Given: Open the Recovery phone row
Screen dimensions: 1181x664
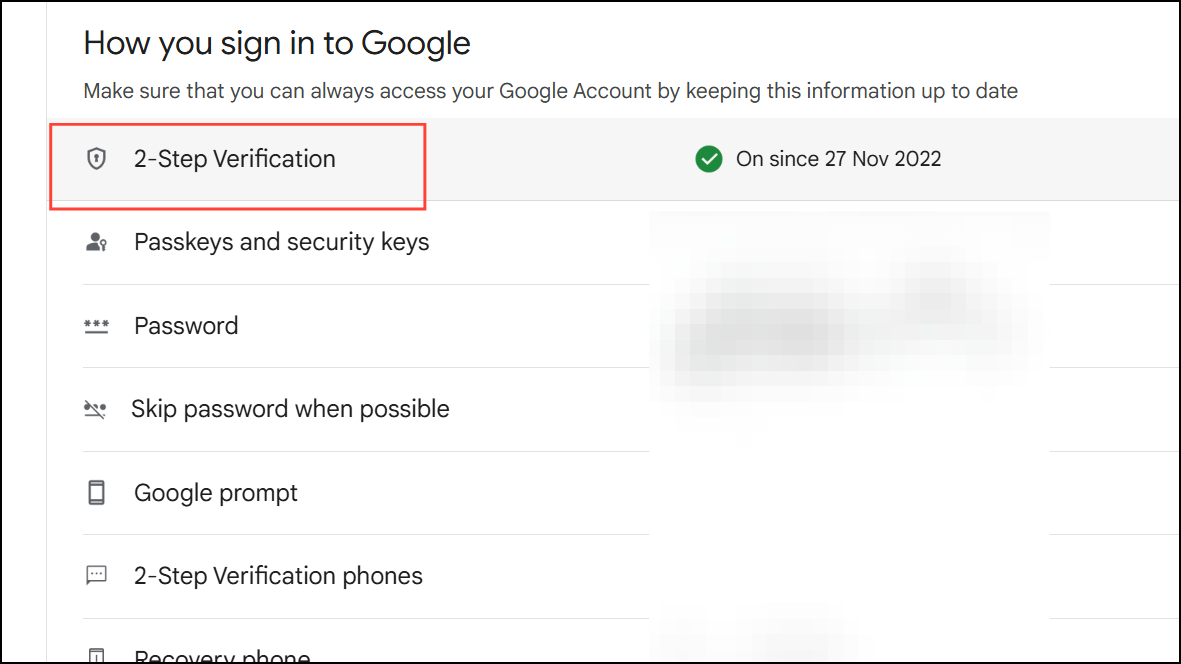Looking at the screenshot, I should click(221, 655).
